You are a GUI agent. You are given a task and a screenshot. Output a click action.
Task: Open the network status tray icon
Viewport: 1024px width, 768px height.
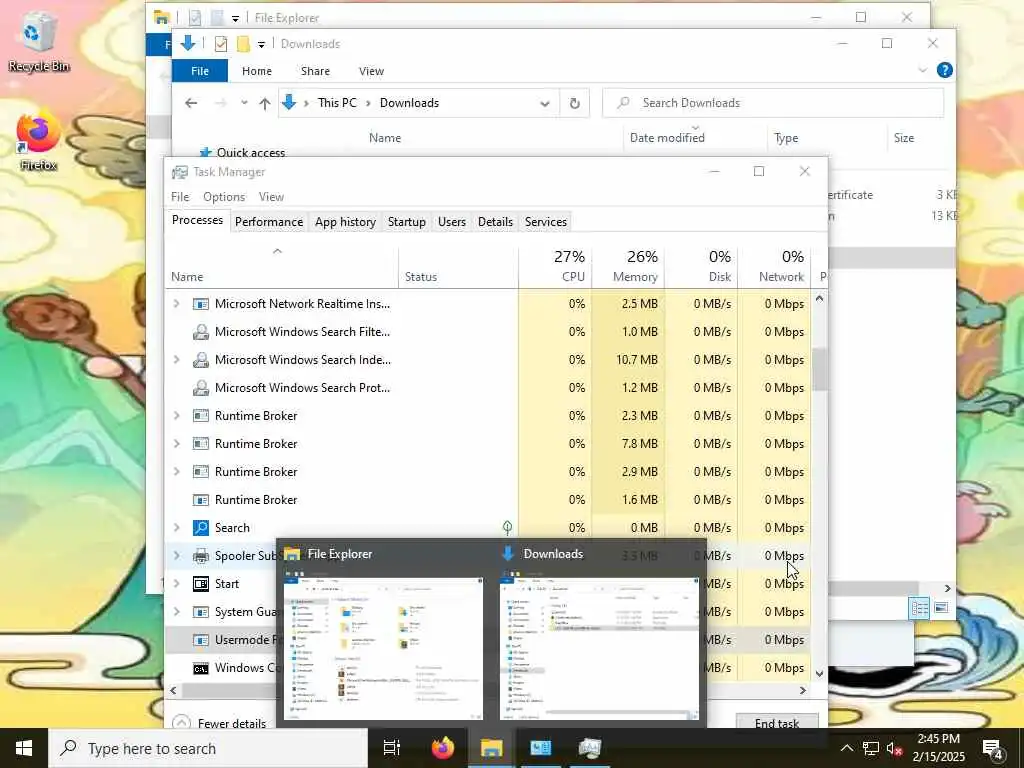[x=871, y=748]
